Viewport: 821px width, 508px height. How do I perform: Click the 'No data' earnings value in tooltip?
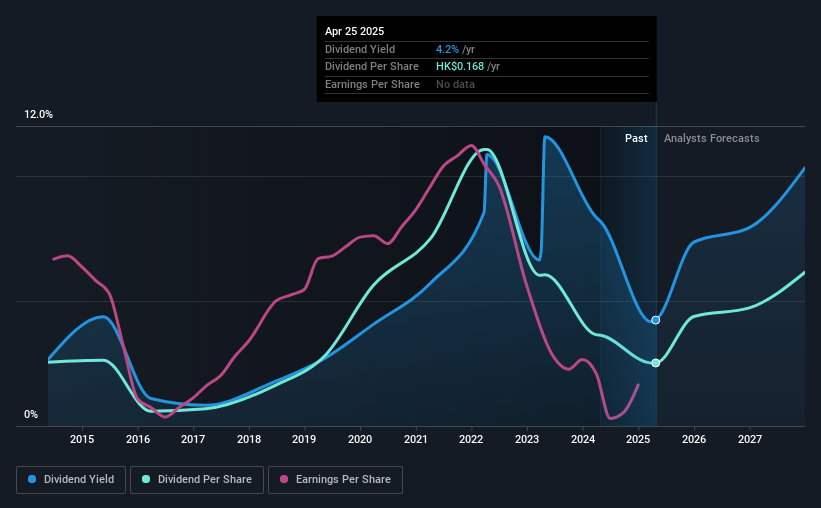pyautogui.click(x=455, y=84)
